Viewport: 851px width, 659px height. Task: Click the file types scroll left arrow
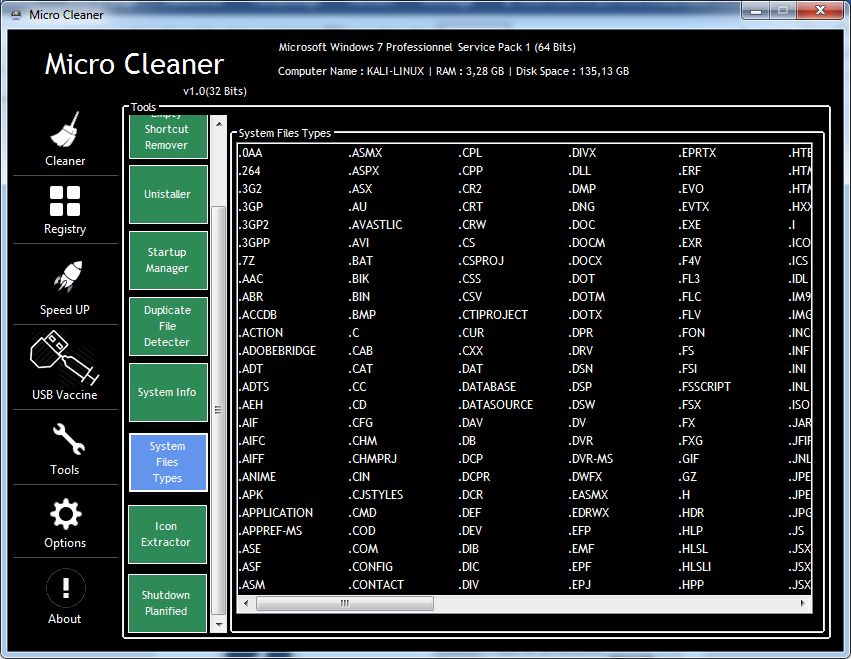pyautogui.click(x=246, y=603)
